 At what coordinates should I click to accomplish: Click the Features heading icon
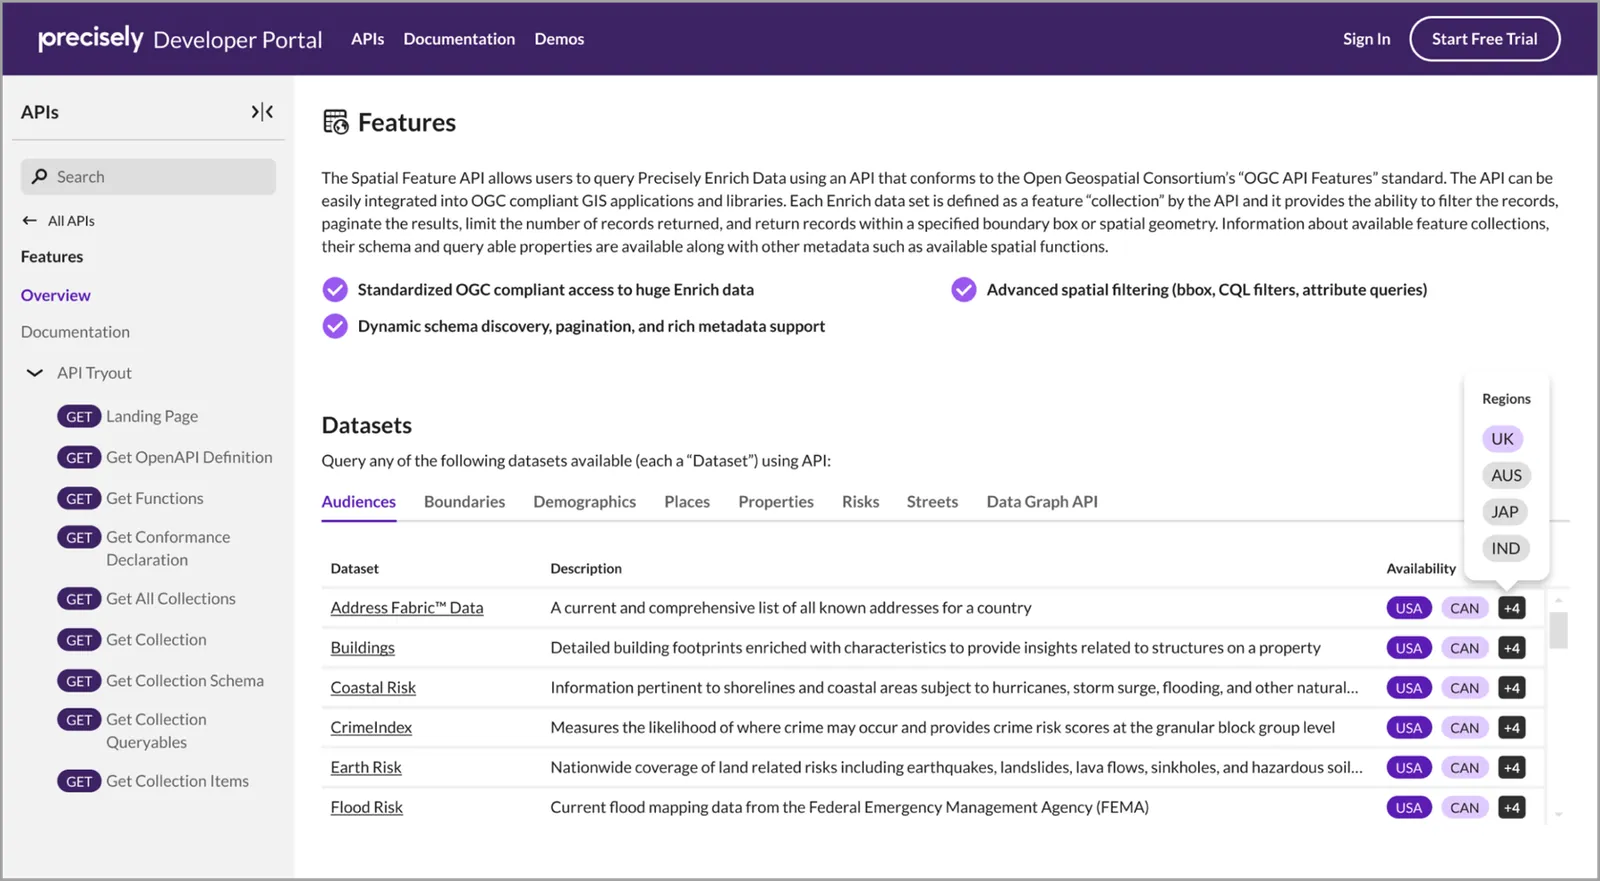[336, 122]
